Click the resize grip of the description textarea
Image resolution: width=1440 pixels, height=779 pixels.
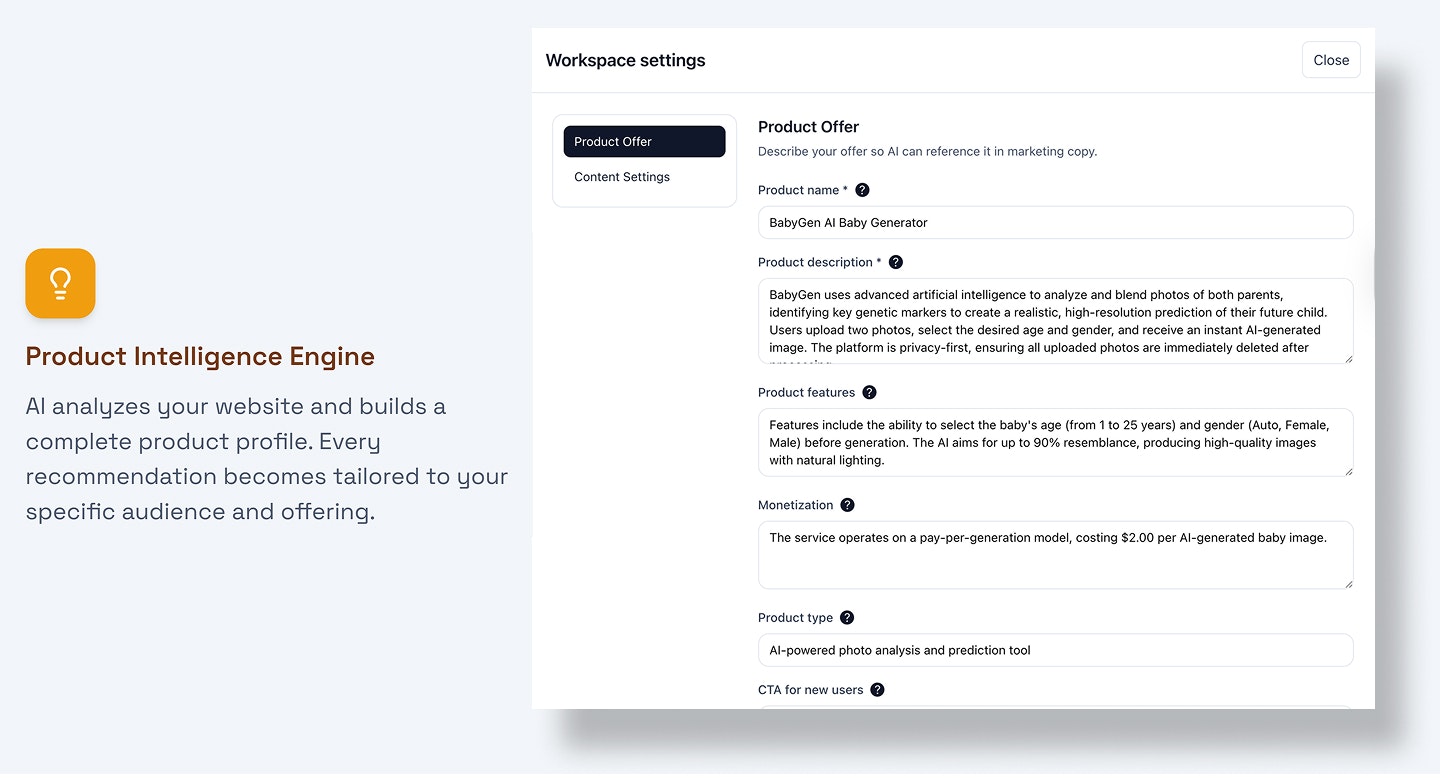pyautogui.click(x=1348, y=360)
